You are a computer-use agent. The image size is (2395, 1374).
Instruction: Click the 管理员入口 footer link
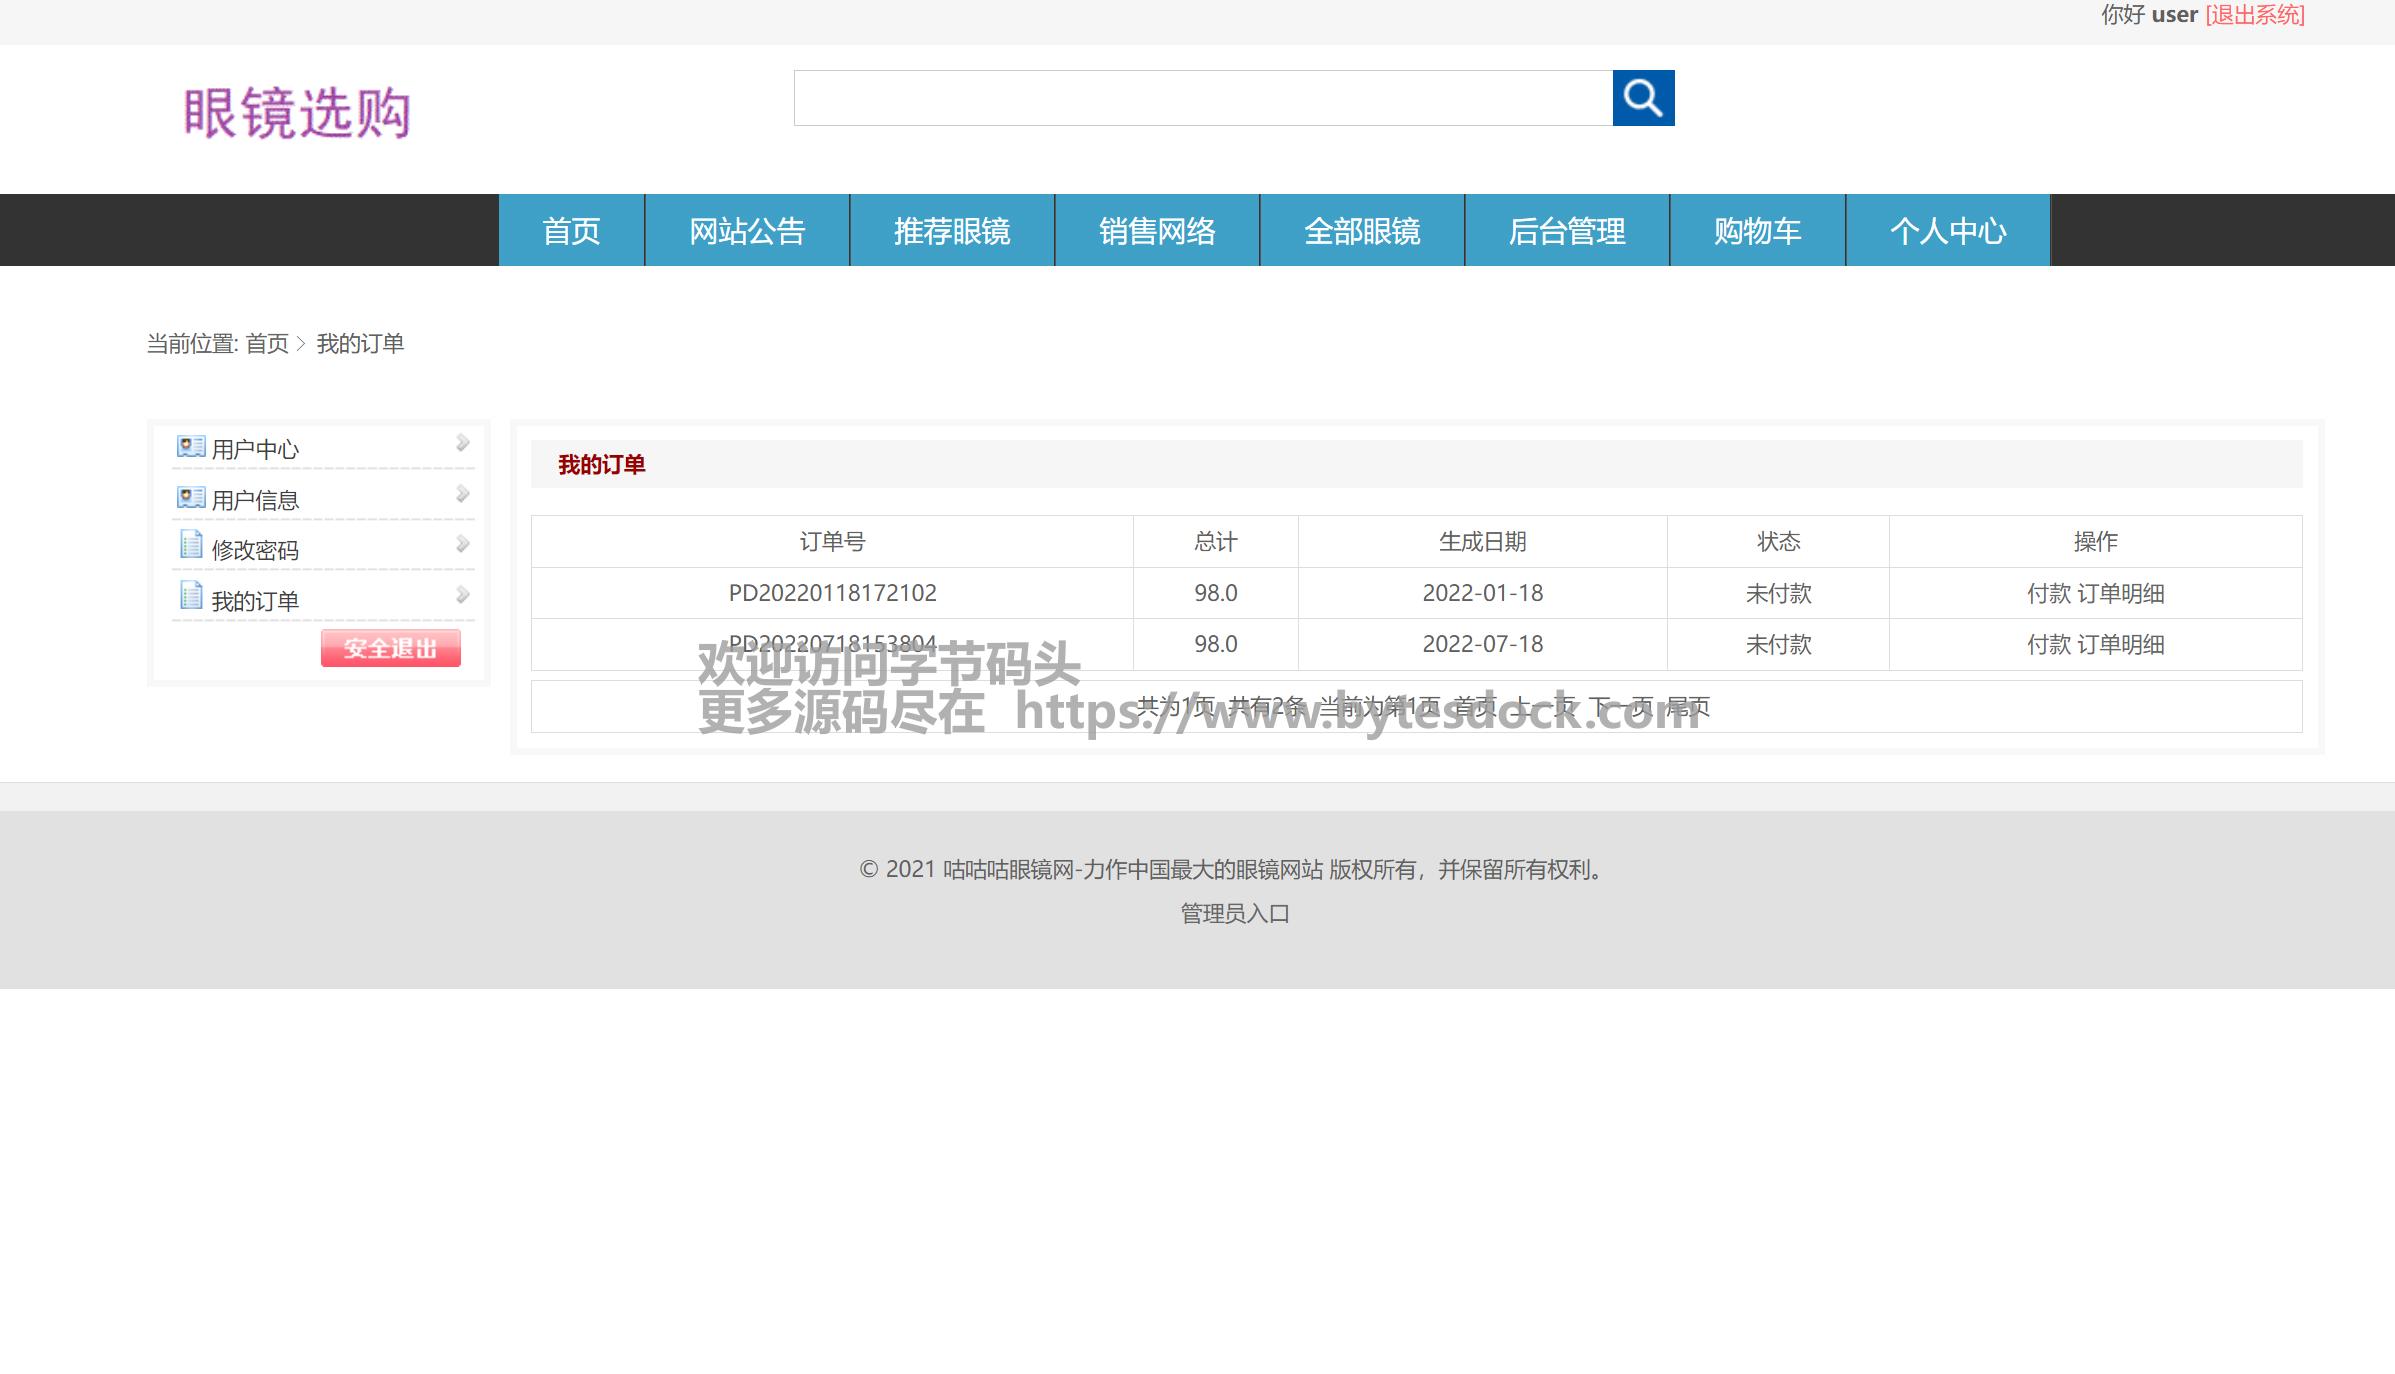point(1235,914)
